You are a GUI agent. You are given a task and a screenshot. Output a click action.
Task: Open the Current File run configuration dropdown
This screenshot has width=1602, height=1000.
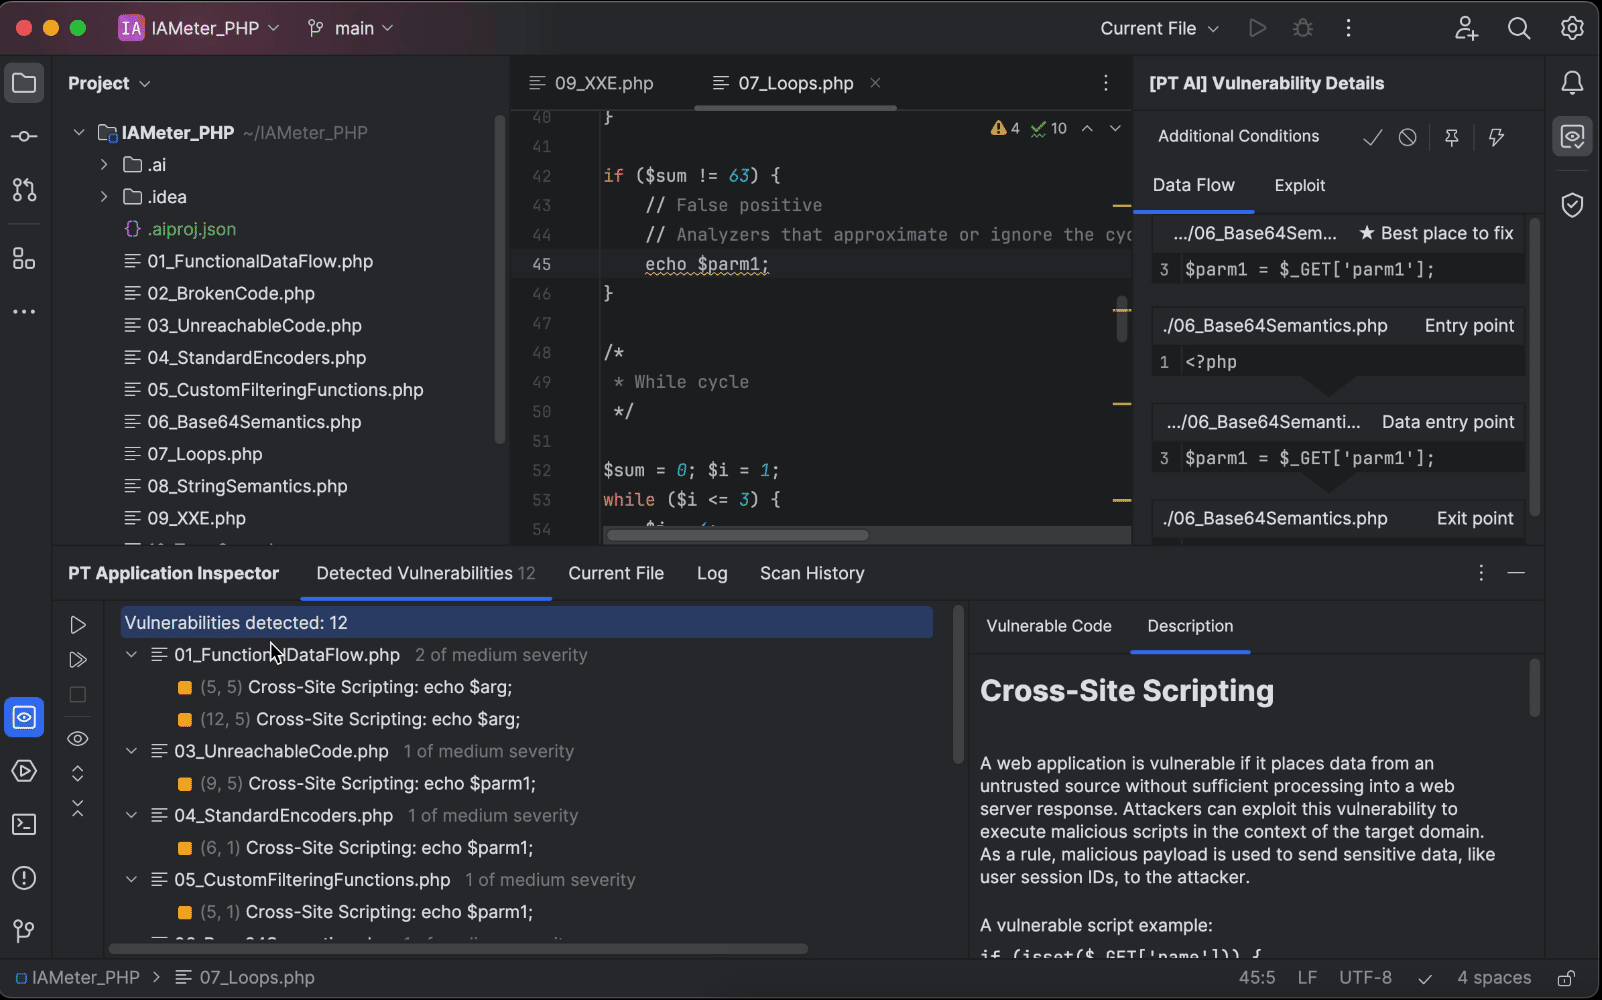(x=1159, y=28)
